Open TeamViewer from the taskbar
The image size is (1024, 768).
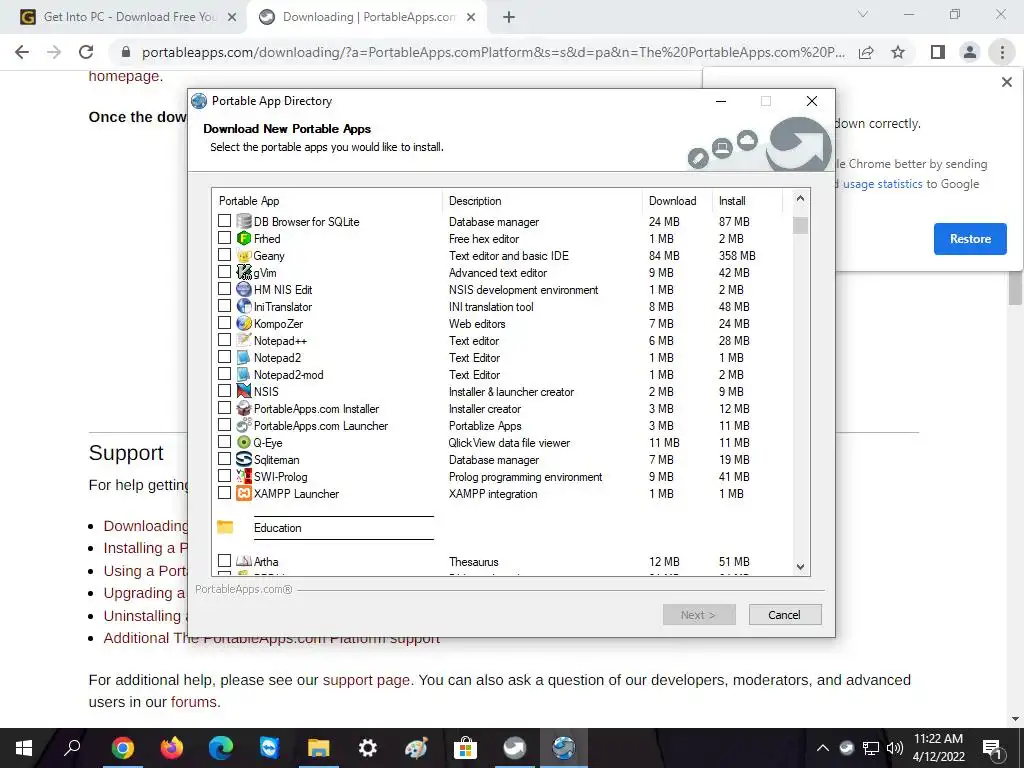269,748
